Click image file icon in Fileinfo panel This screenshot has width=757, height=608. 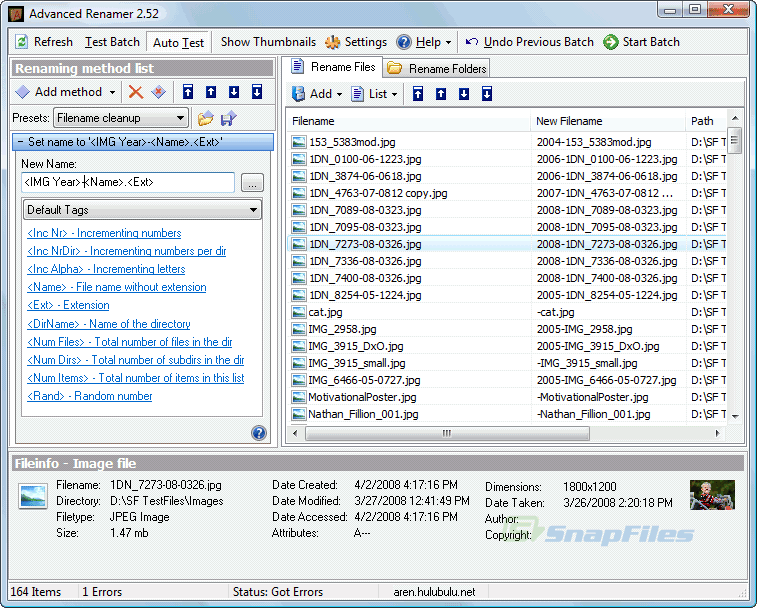pos(33,496)
